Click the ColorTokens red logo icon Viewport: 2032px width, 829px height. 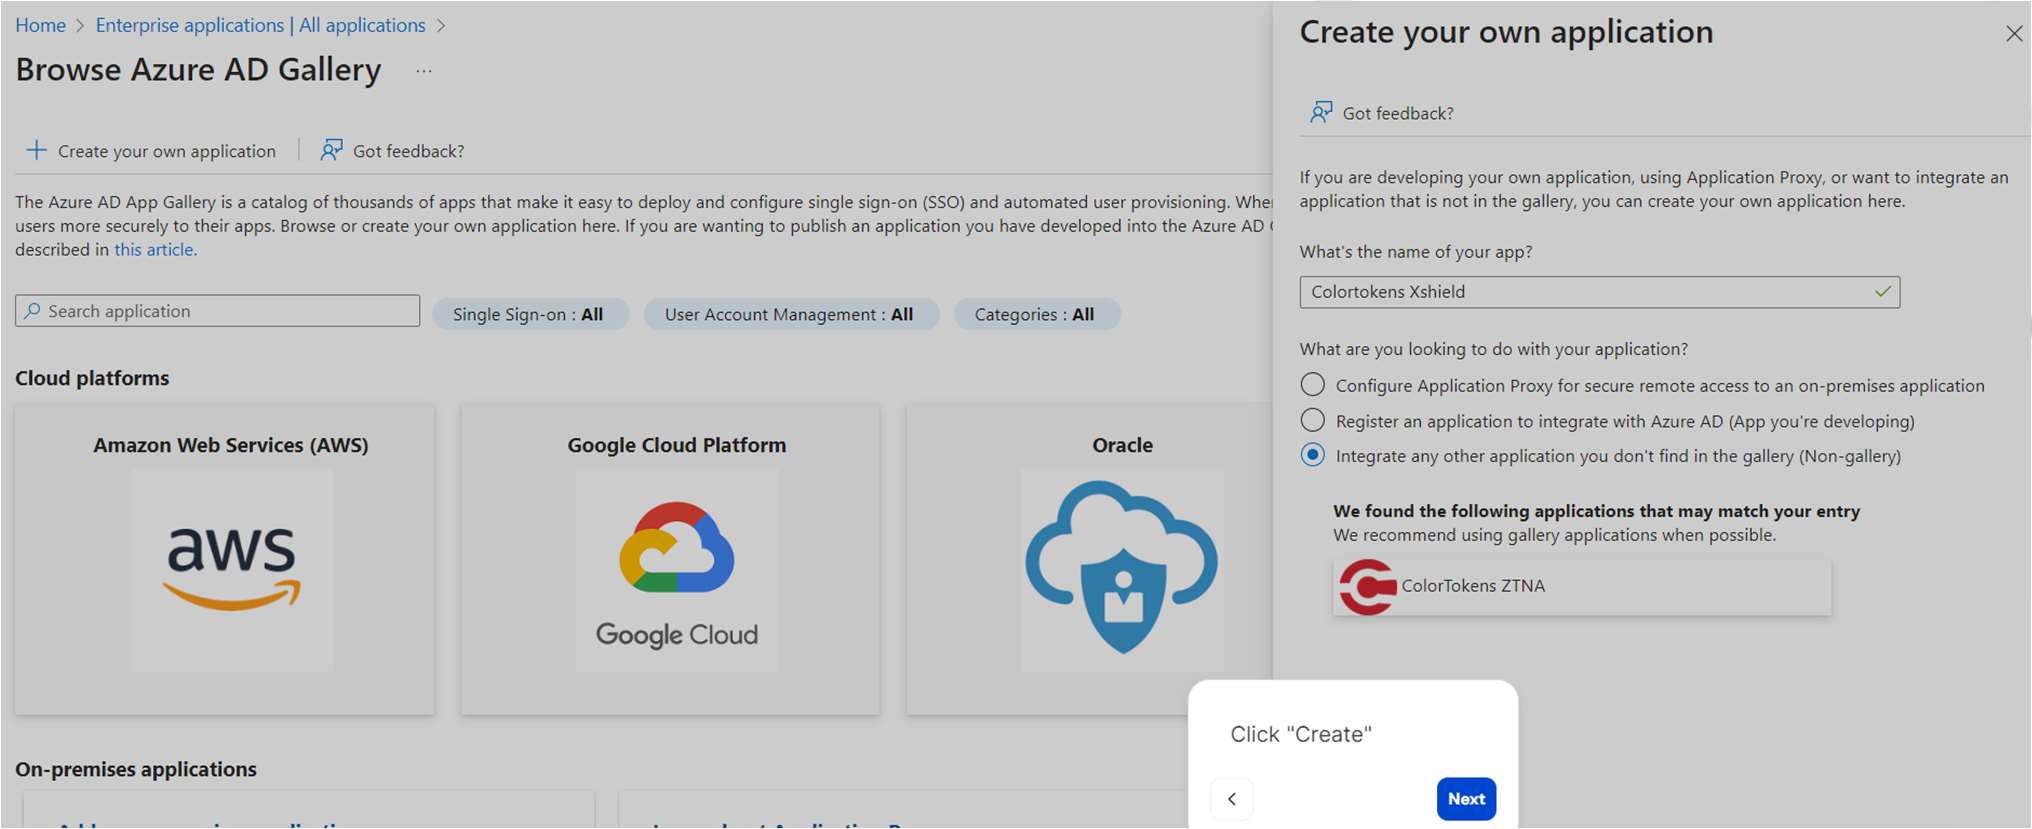coord(1367,586)
